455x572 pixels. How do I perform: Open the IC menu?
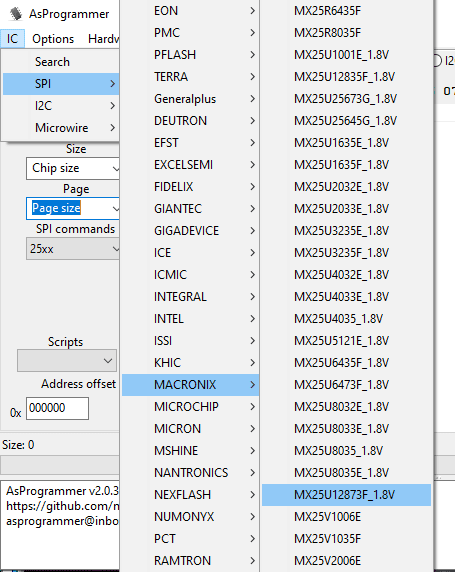tap(12, 39)
